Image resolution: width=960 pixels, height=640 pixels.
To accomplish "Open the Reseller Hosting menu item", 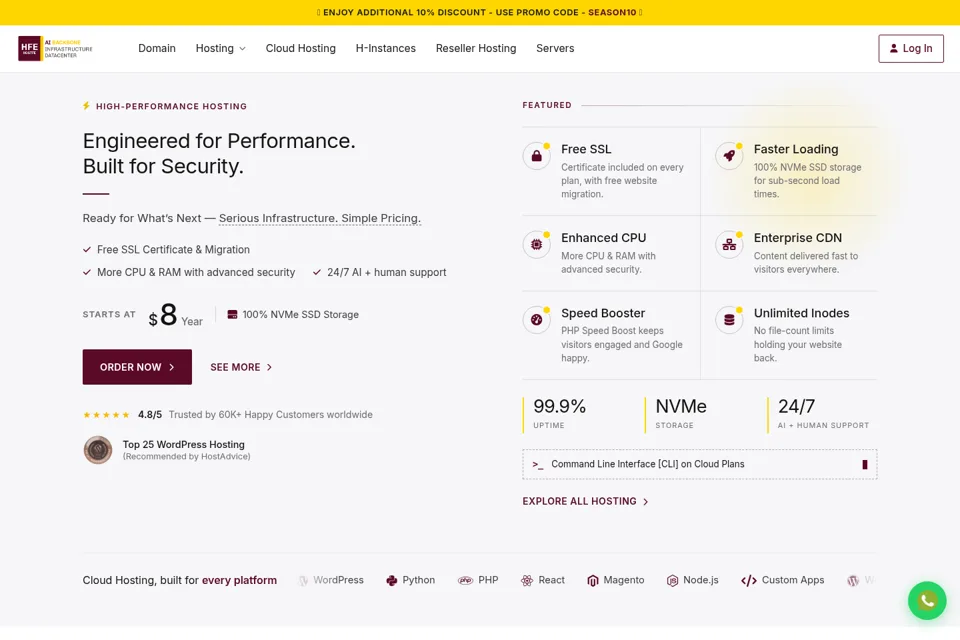I will tap(476, 48).
